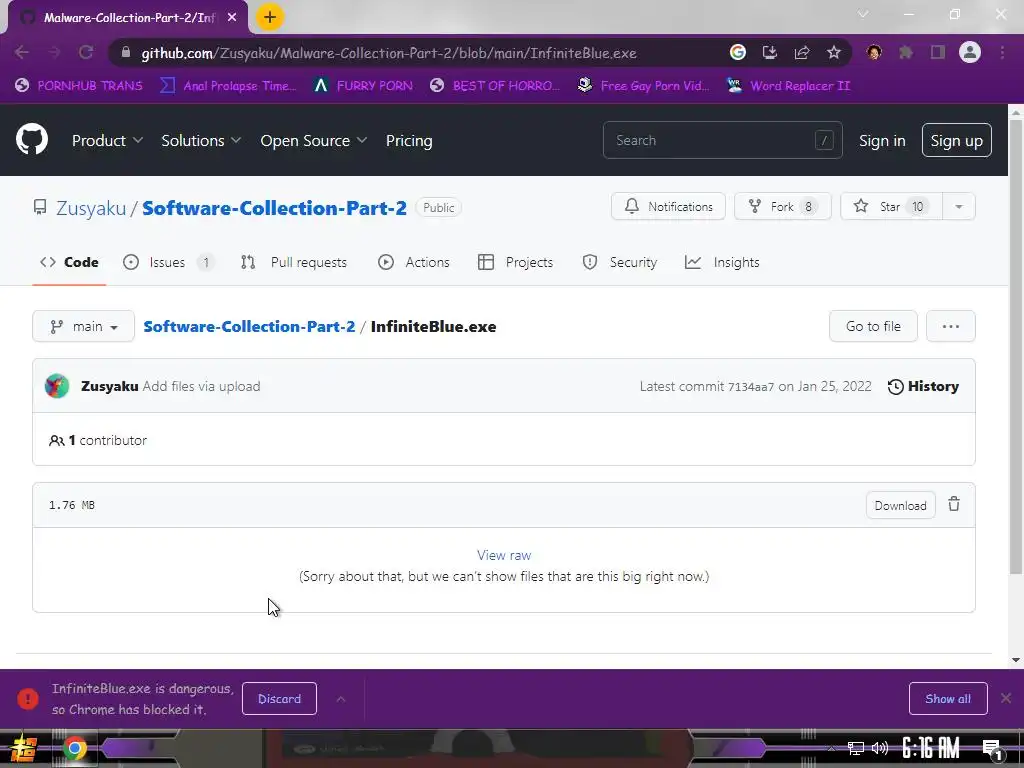
Task: Open the Pull requests tab
Action: (x=294, y=262)
